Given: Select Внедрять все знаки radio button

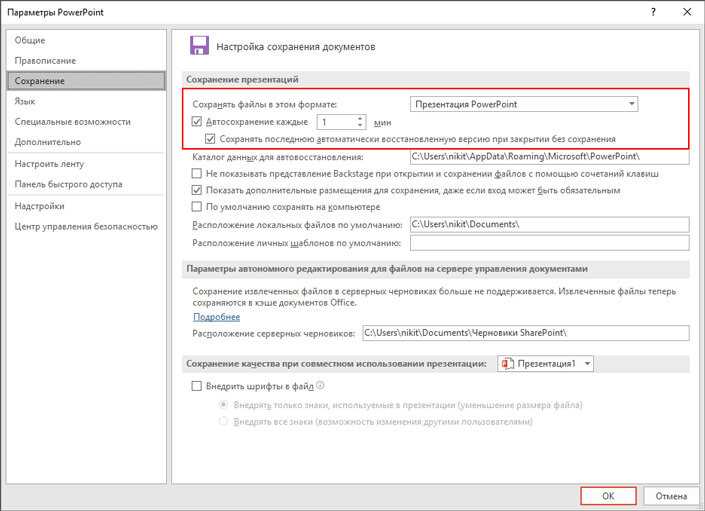Looking at the screenshot, I should pyautogui.click(x=223, y=422).
